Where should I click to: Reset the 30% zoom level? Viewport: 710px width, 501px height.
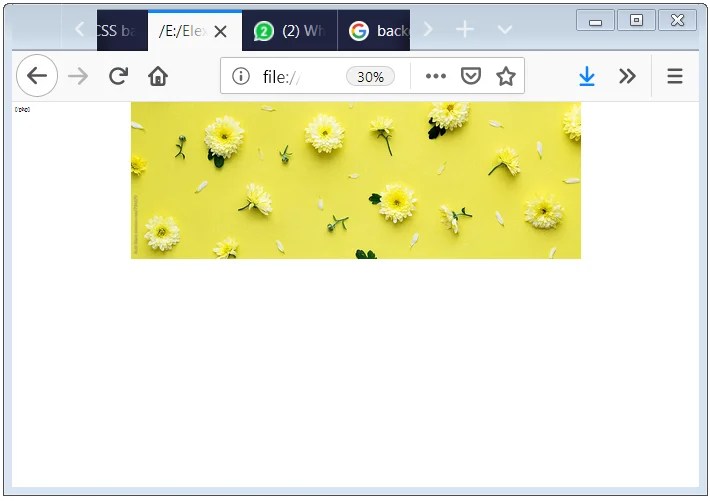coord(370,77)
